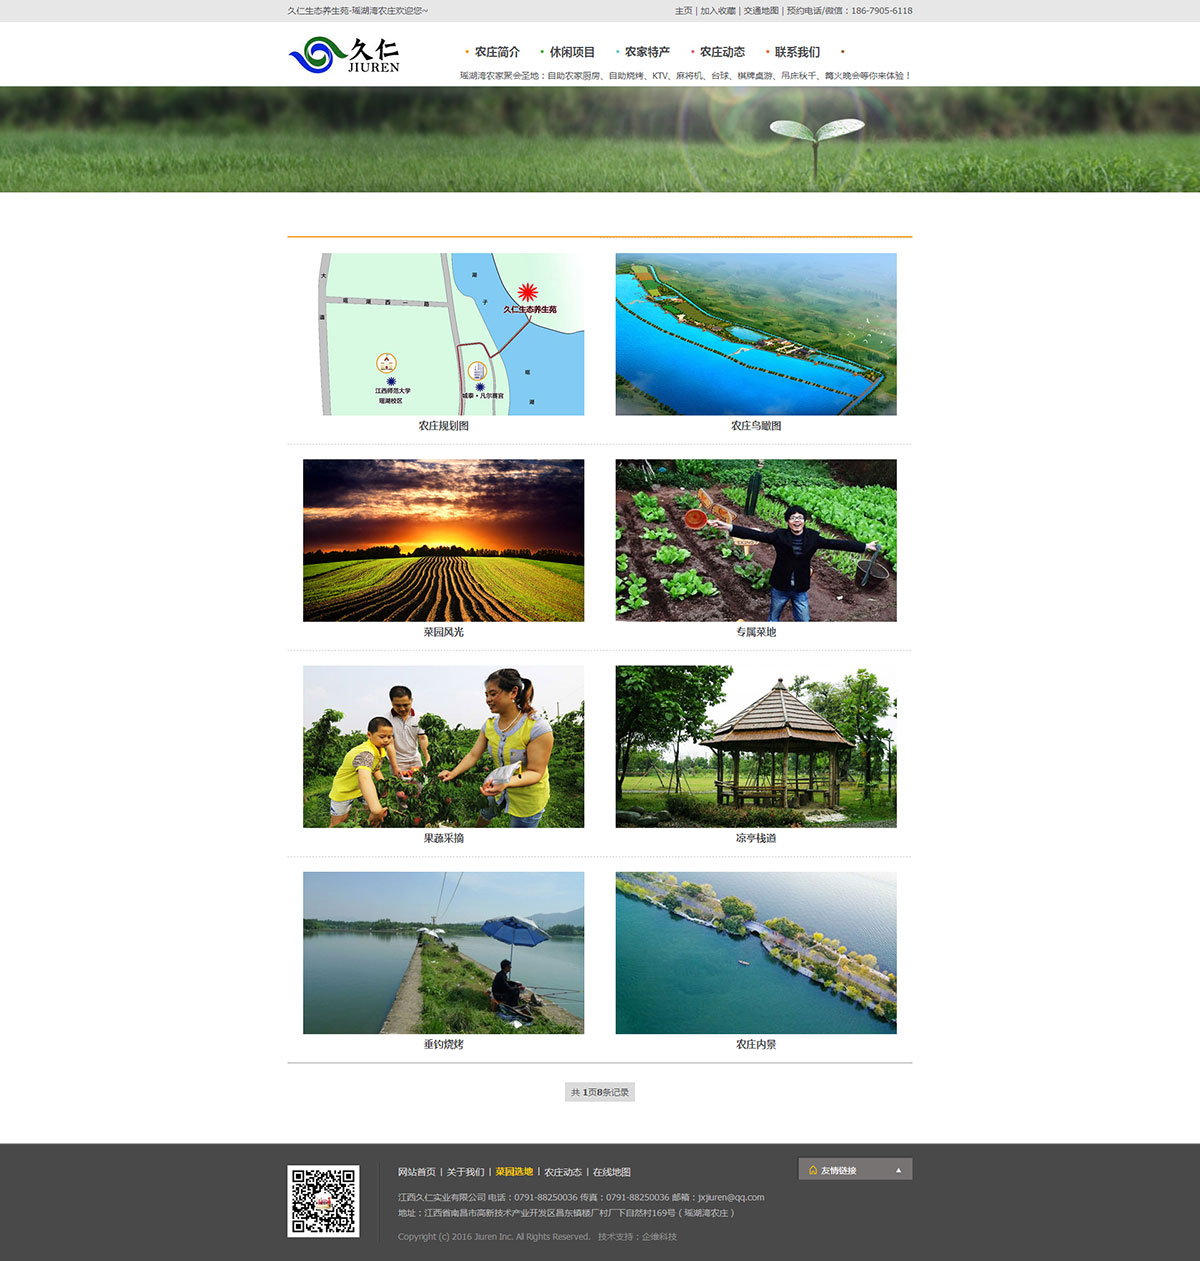Open the 农庄简介 menu item
The width and height of the screenshot is (1200, 1261).
pos(496,52)
